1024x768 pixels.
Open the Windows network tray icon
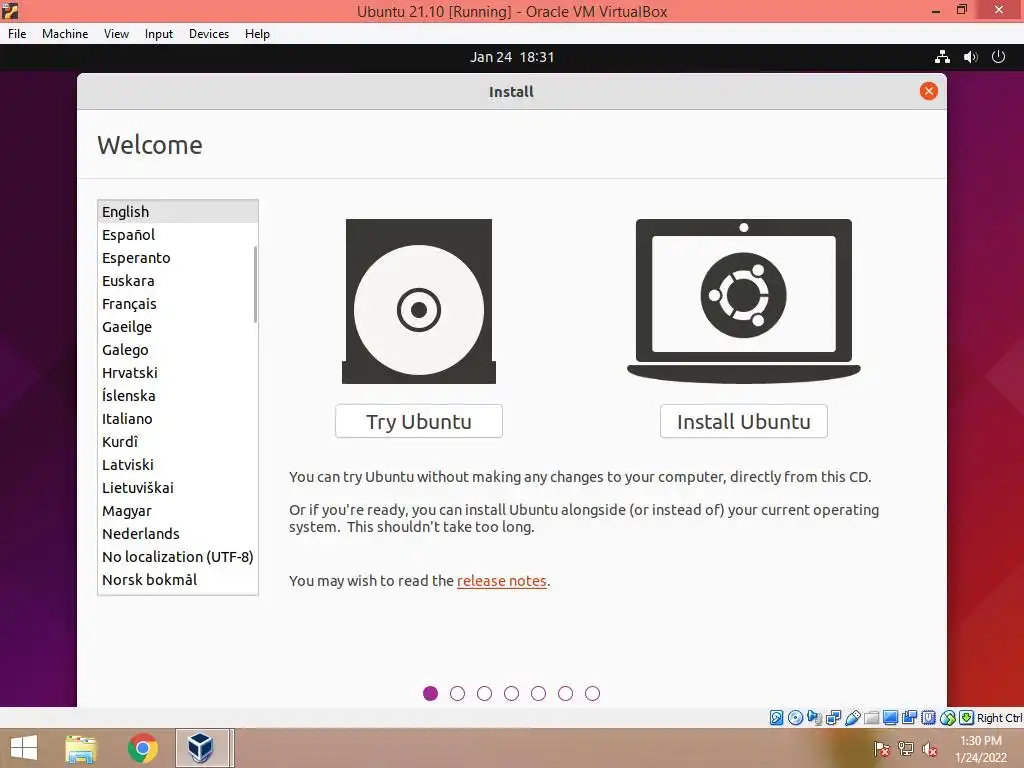coord(906,748)
